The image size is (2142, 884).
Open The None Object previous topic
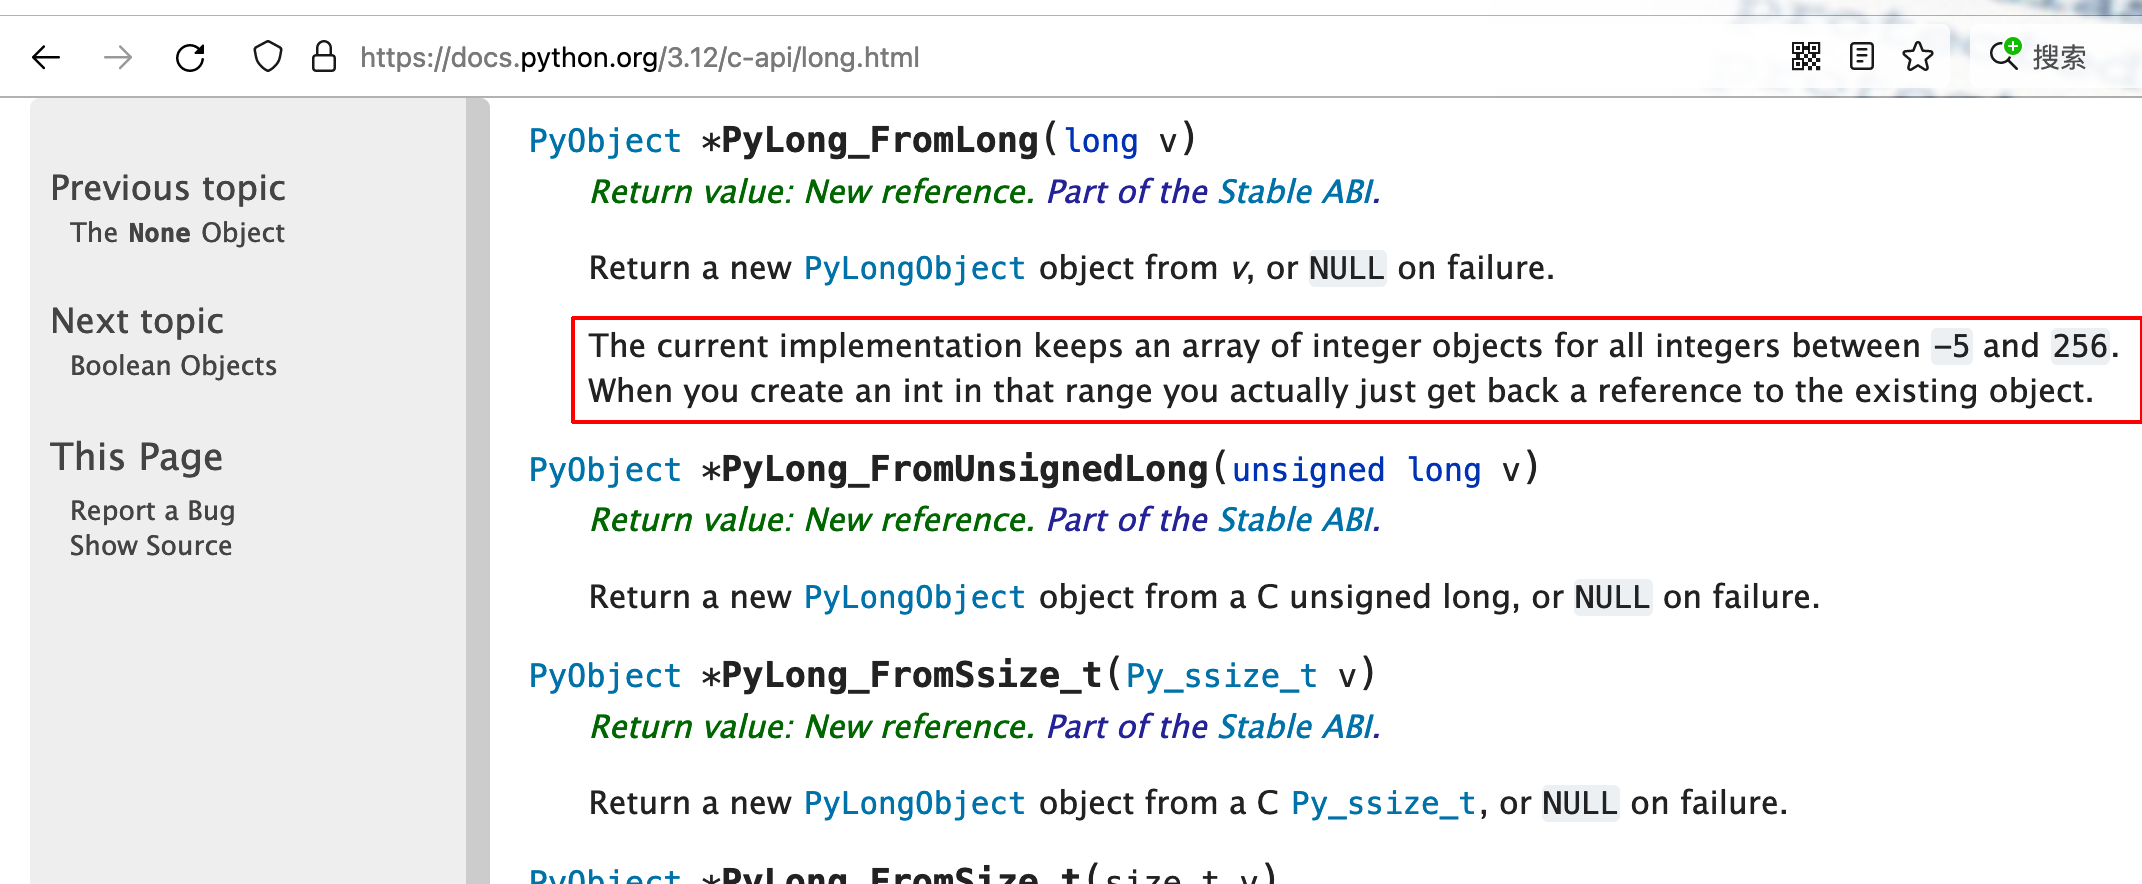[178, 233]
